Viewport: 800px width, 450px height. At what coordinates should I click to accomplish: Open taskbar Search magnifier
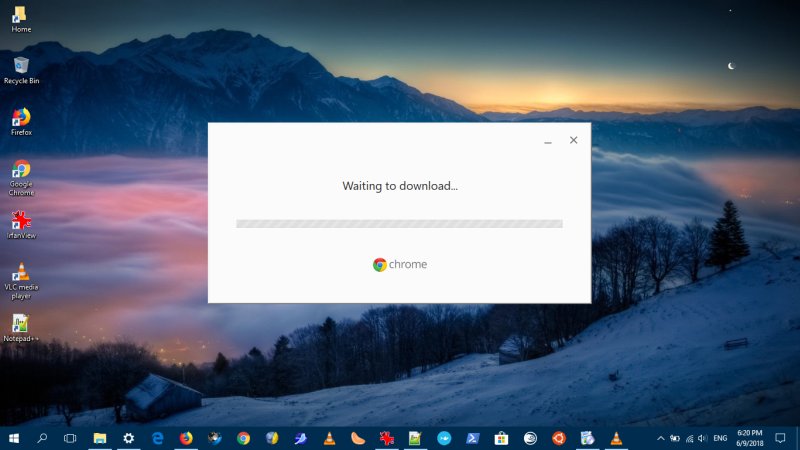click(42, 438)
